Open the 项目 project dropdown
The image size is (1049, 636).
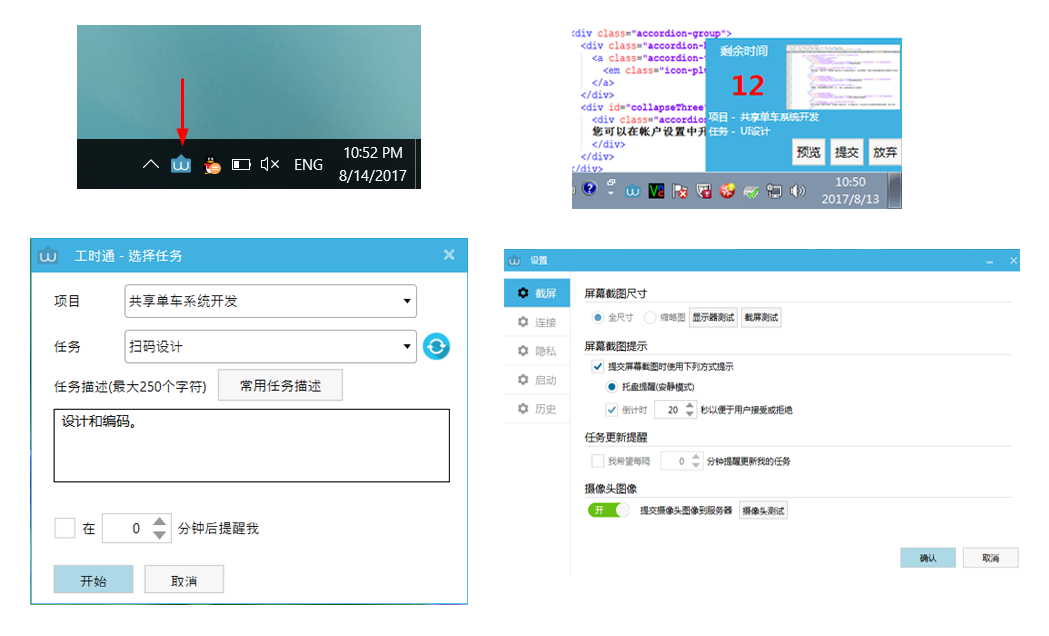pyautogui.click(x=271, y=301)
